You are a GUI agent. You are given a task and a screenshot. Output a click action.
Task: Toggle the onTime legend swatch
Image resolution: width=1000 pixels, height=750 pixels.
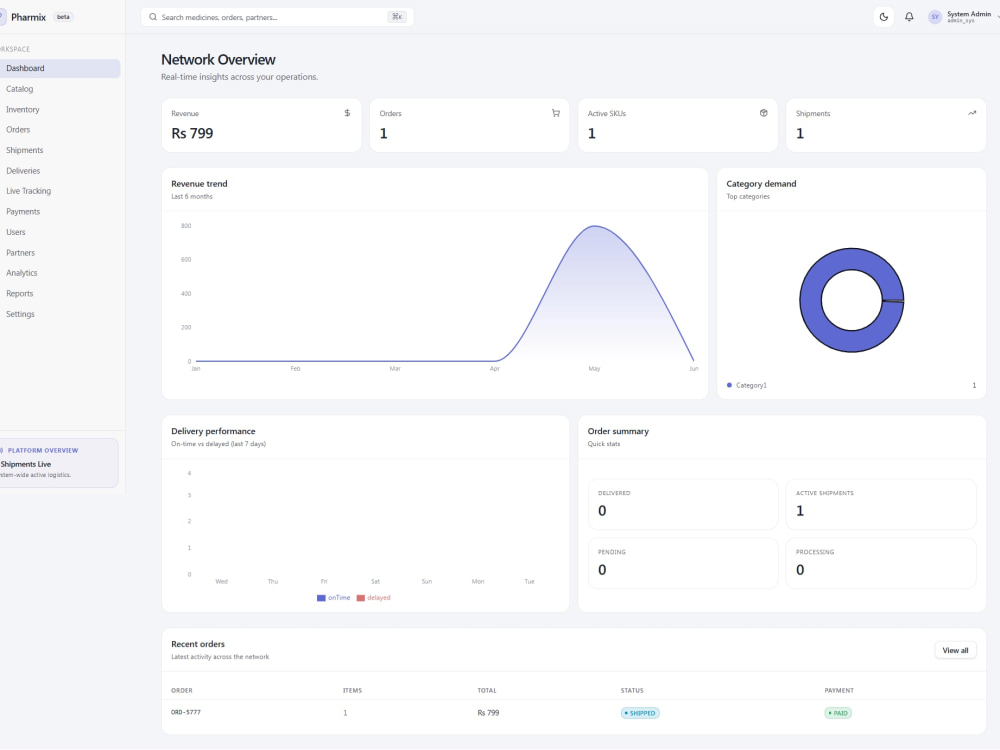coord(321,598)
